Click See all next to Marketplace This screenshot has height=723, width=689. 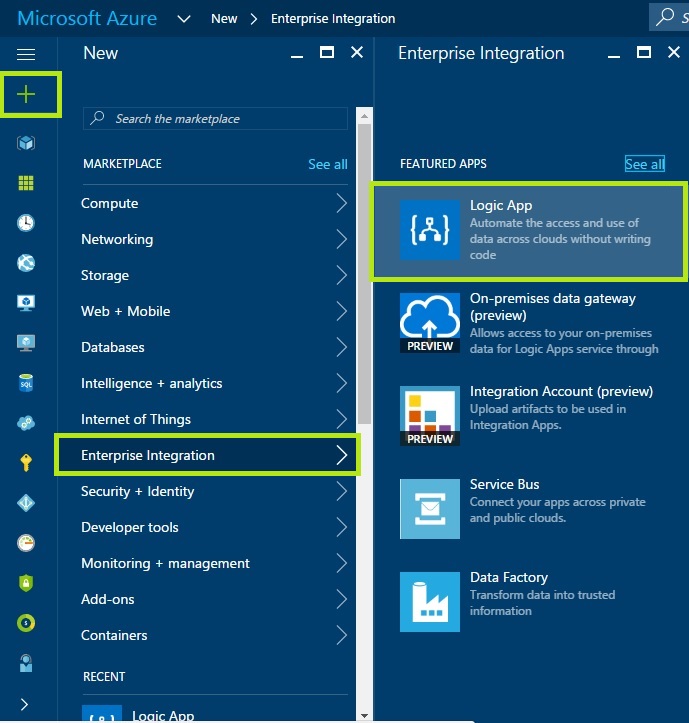point(327,164)
